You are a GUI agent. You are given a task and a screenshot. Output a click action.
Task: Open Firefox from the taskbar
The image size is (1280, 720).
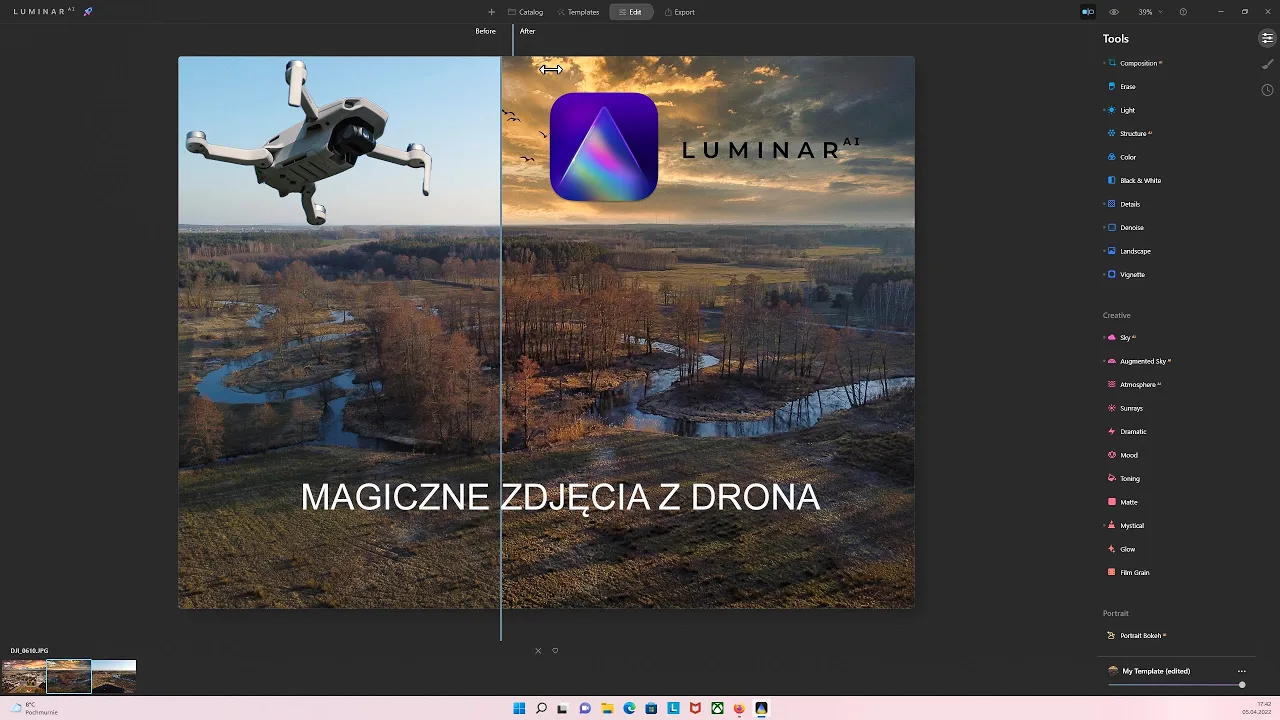tap(739, 708)
